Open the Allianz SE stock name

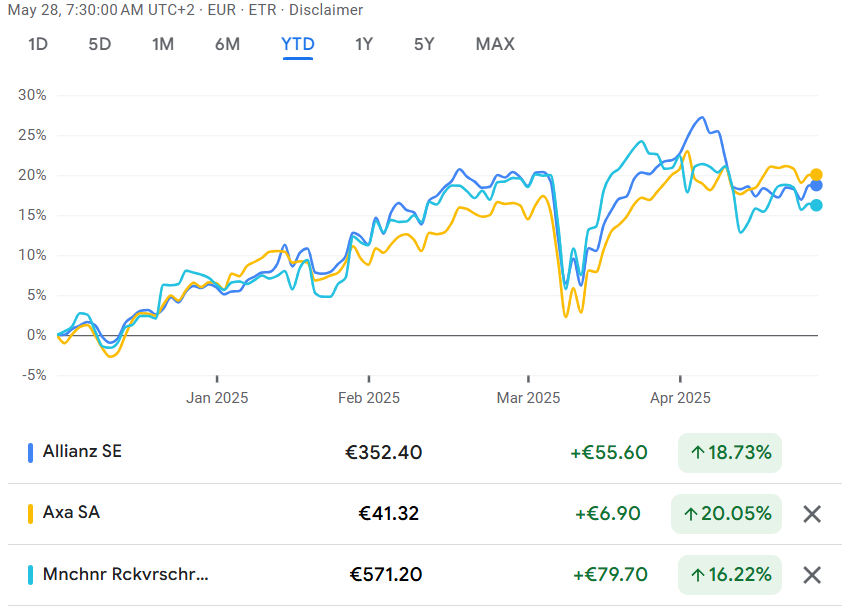point(82,451)
